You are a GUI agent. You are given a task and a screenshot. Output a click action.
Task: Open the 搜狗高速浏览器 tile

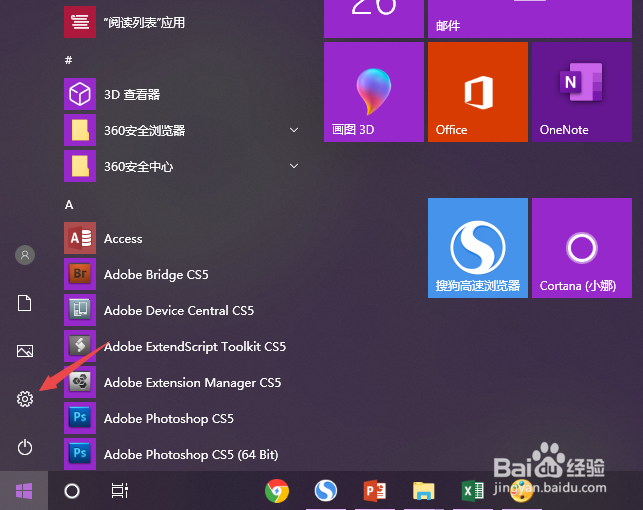(x=478, y=248)
